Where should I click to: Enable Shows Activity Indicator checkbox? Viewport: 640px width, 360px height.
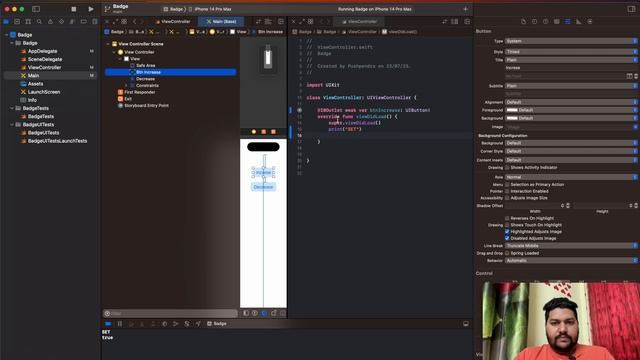point(507,167)
